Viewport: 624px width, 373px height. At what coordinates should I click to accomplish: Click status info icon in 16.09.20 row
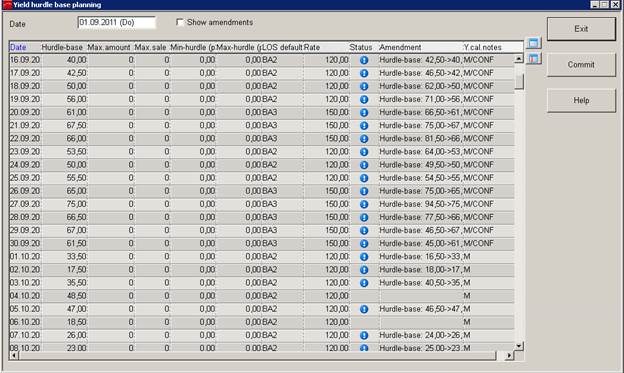coord(364,60)
